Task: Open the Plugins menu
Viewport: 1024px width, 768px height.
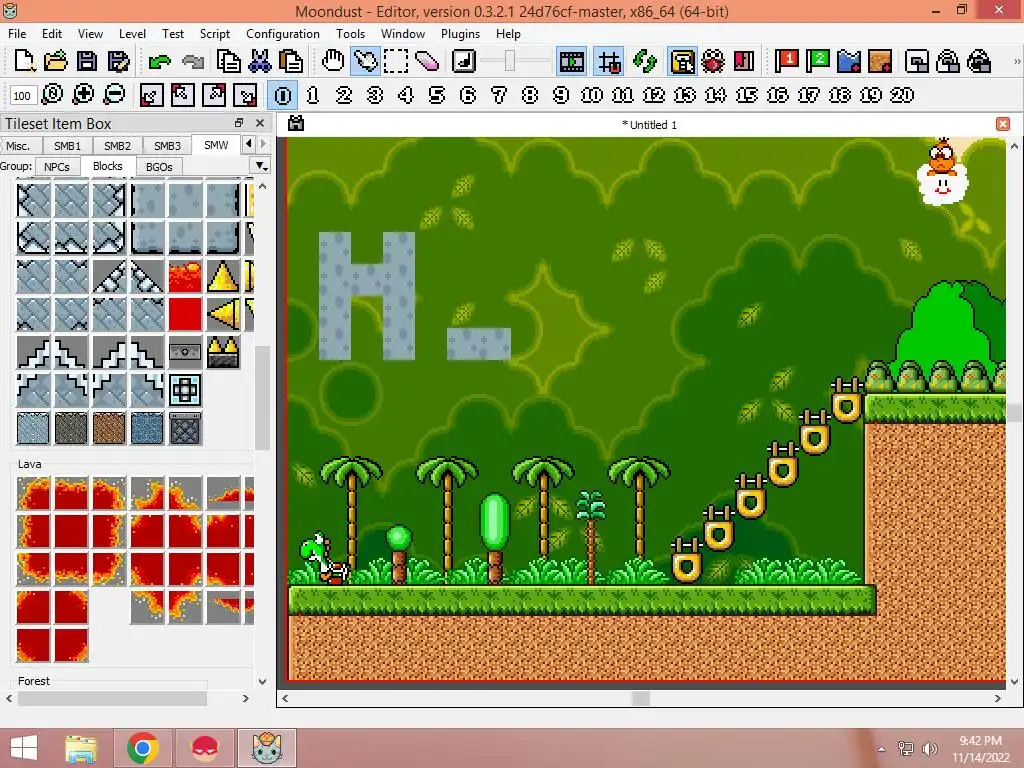Action: pos(460,33)
